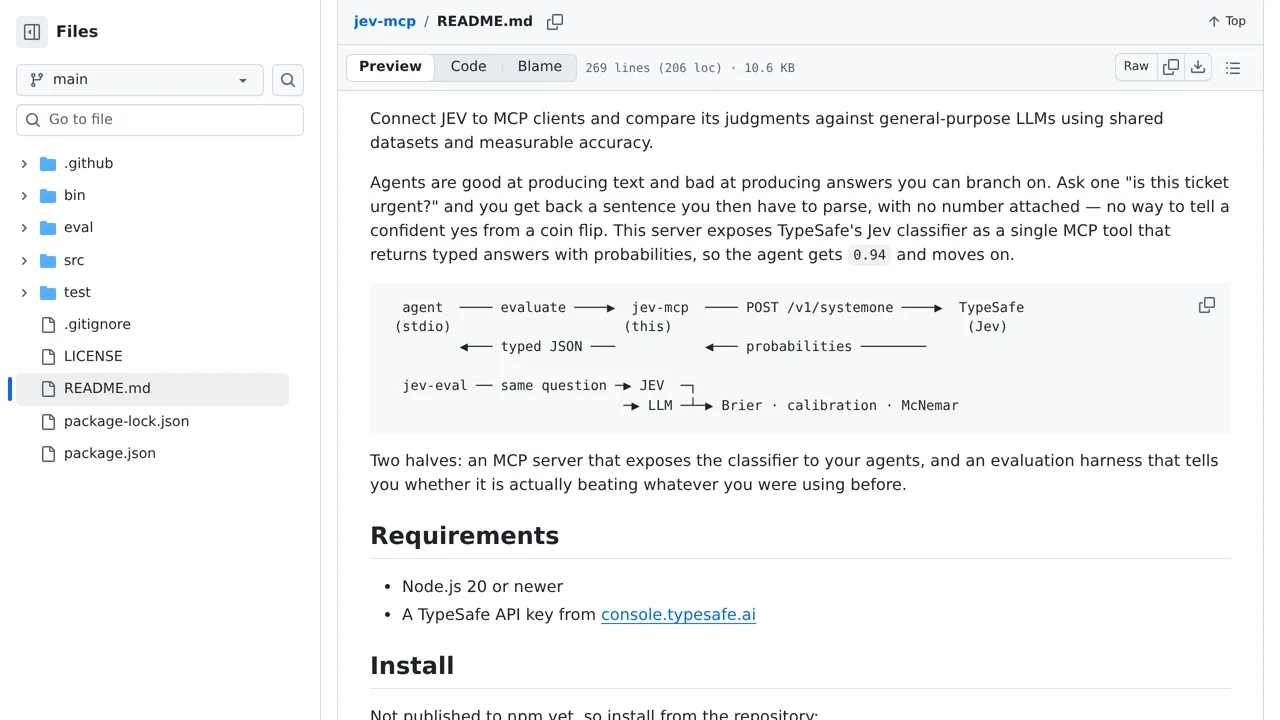Expand the src folder chevron
Screen dimensions: 1280x720
(x=24, y=261)
